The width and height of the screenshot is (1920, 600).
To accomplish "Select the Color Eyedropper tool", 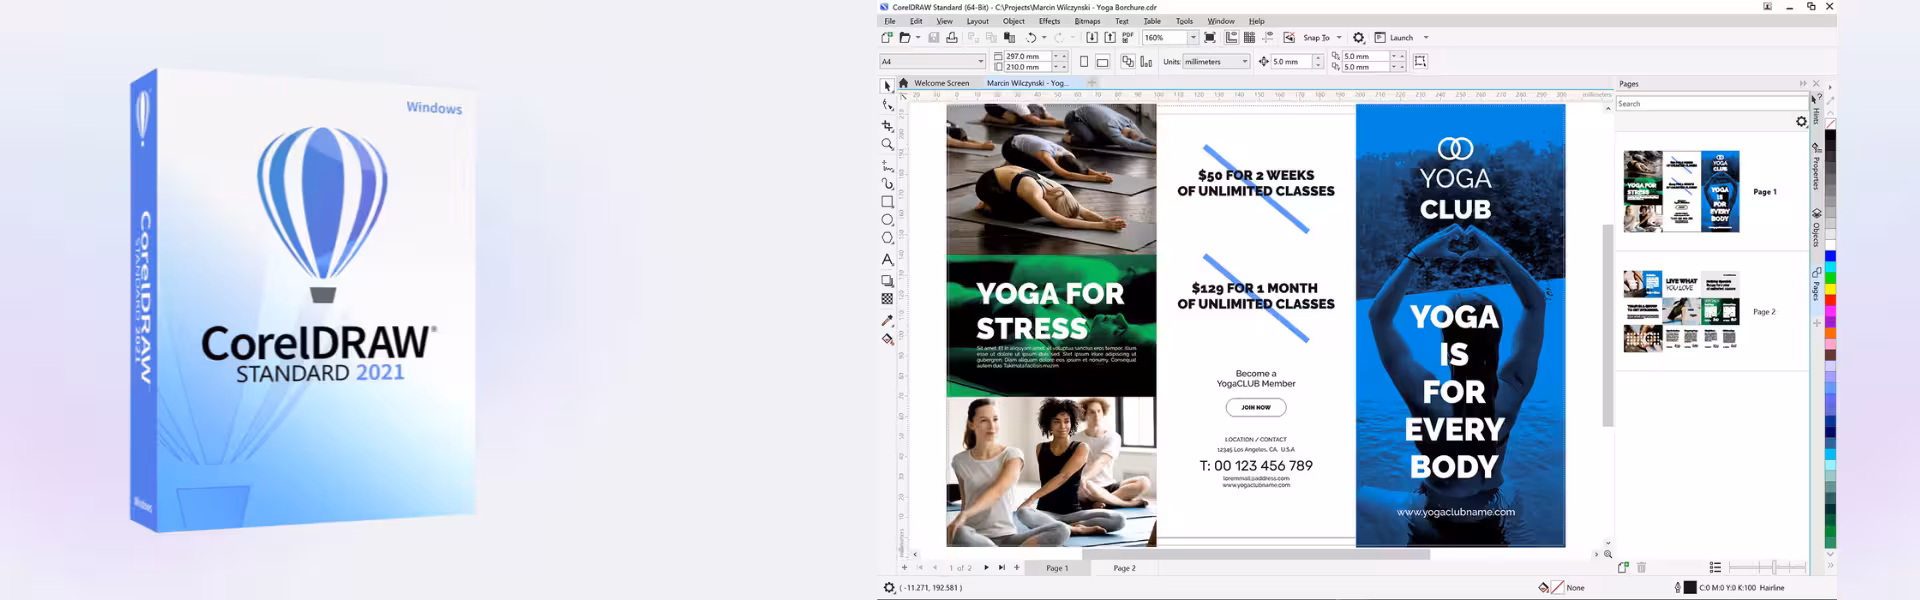I will tap(887, 321).
